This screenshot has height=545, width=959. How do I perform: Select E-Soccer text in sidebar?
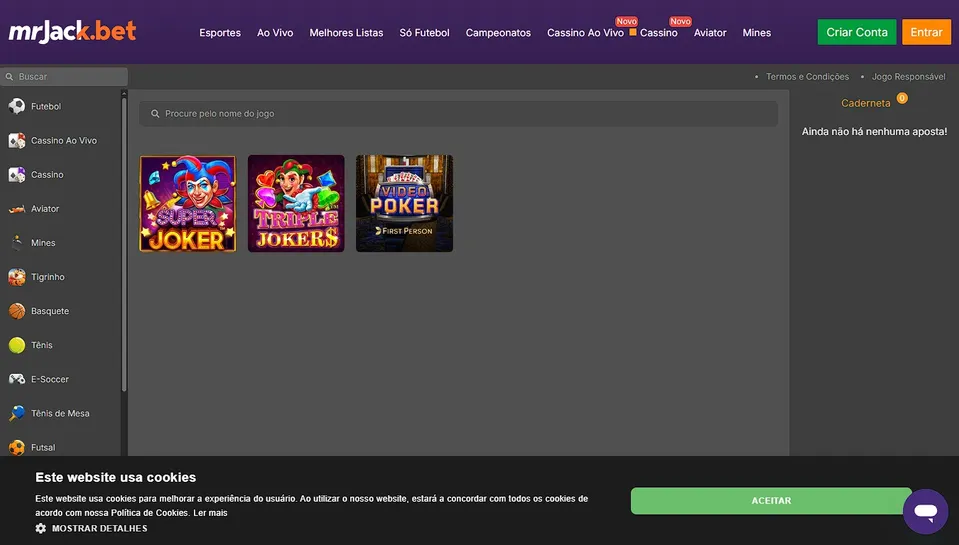pyautogui.click(x=50, y=379)
